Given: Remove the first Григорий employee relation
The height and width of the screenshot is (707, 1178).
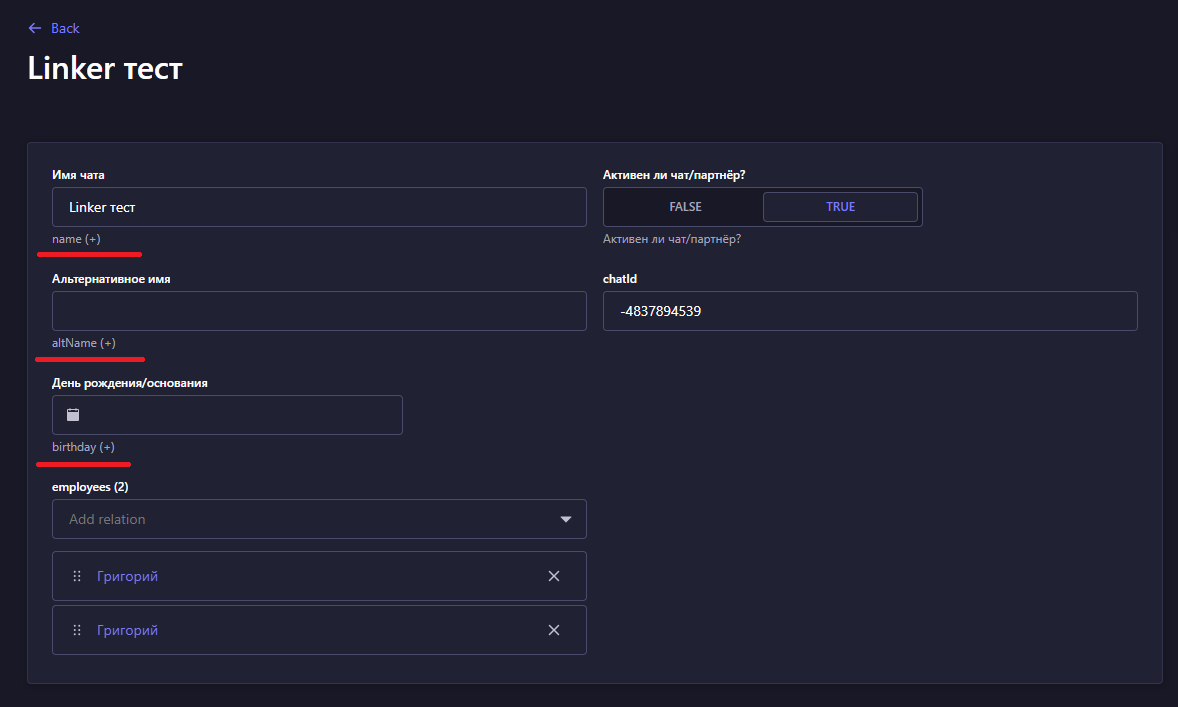Looking at the screenshot, I should (x=554, y=576).
